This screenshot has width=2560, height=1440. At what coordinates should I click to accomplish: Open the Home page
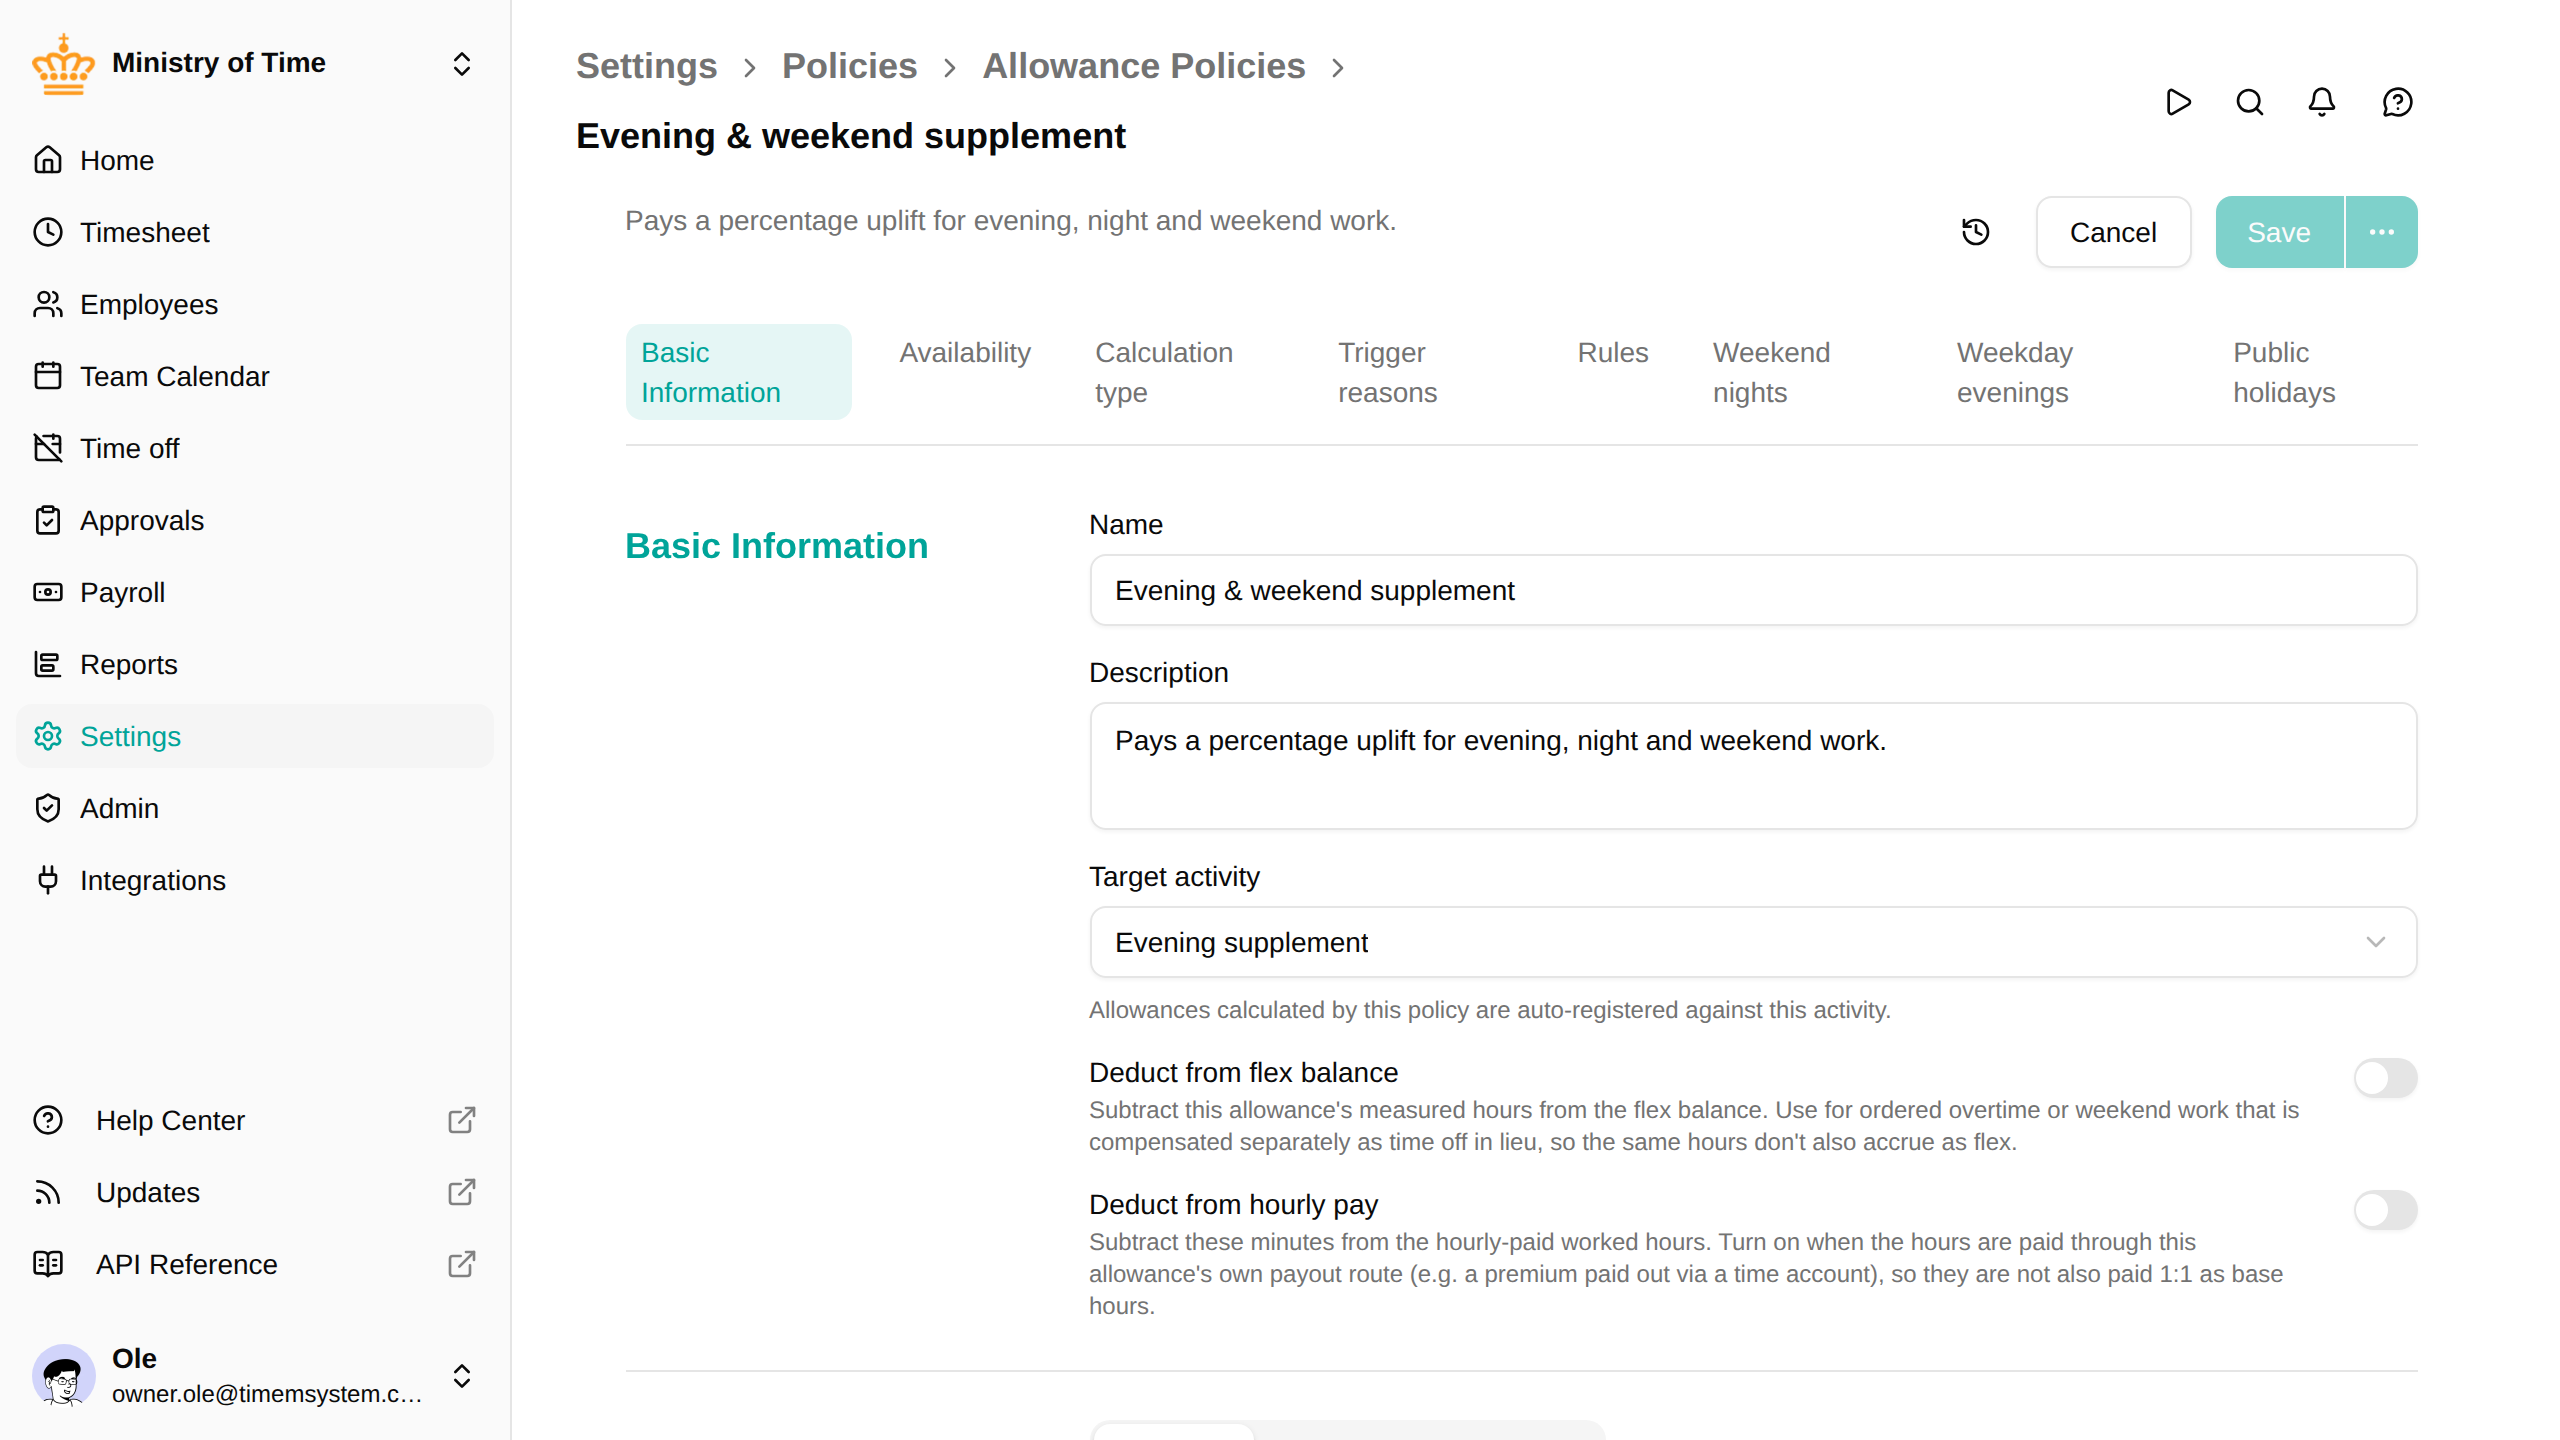click(x=255, y=160)
